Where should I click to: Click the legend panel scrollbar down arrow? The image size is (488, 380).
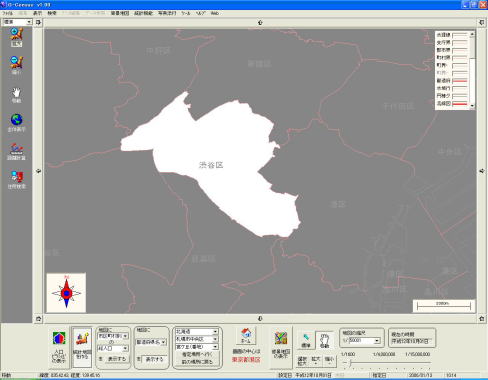[472, 106]
